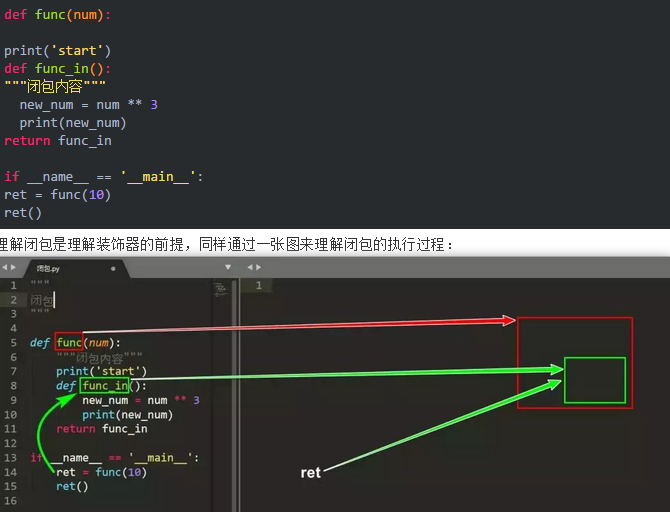The image size is (670, 512).
Task: Click 'new_num = num ** 3' on editor line 9
Action: point(141,400)
